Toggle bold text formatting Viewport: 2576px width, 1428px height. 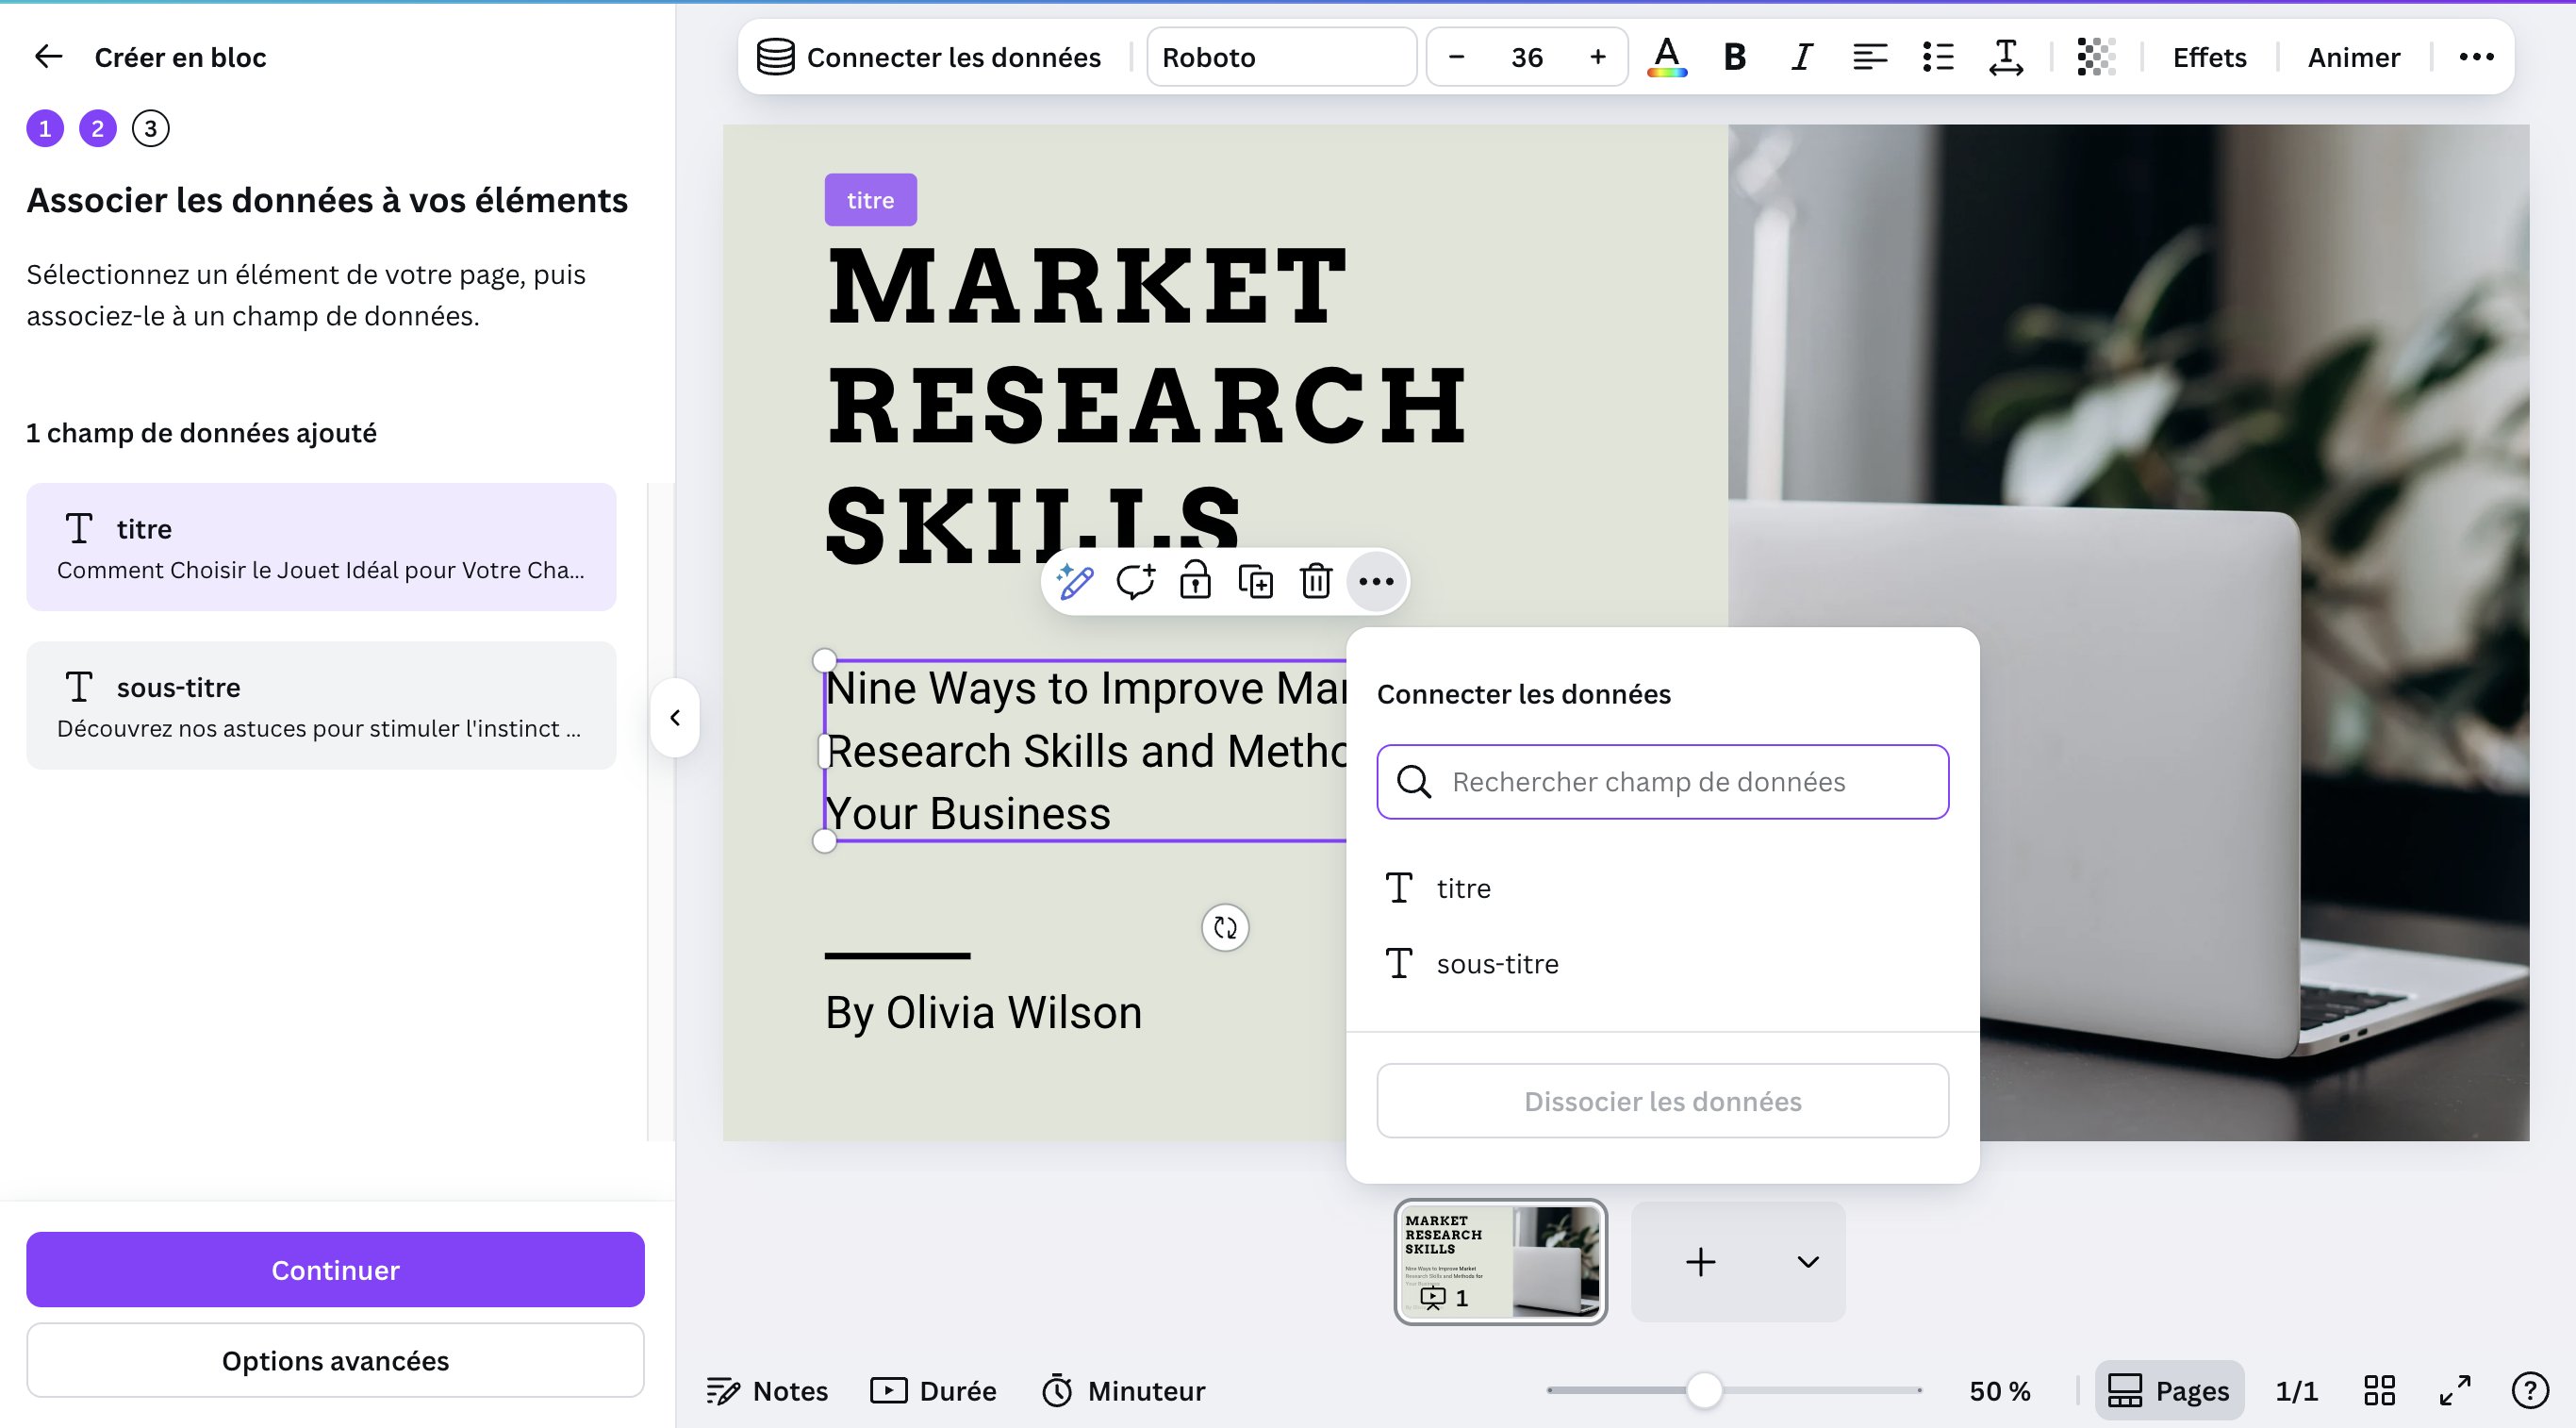tap(1735, 57)
